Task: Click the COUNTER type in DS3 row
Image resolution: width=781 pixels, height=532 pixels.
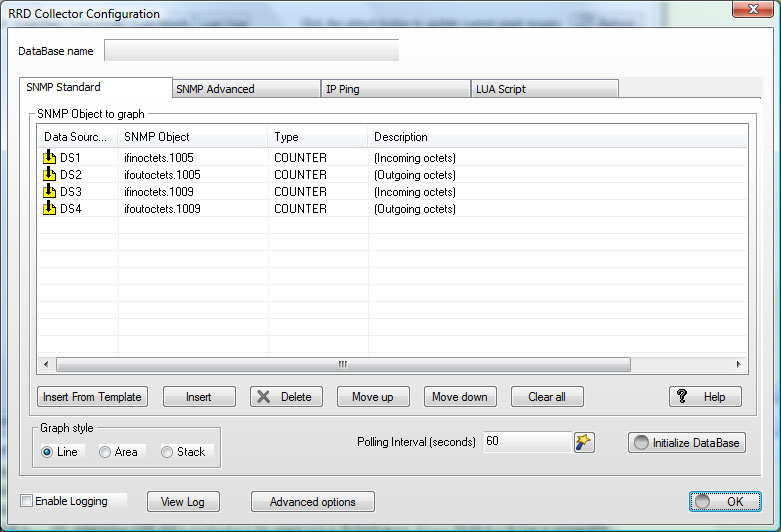Action: click(x=300, y=191)
